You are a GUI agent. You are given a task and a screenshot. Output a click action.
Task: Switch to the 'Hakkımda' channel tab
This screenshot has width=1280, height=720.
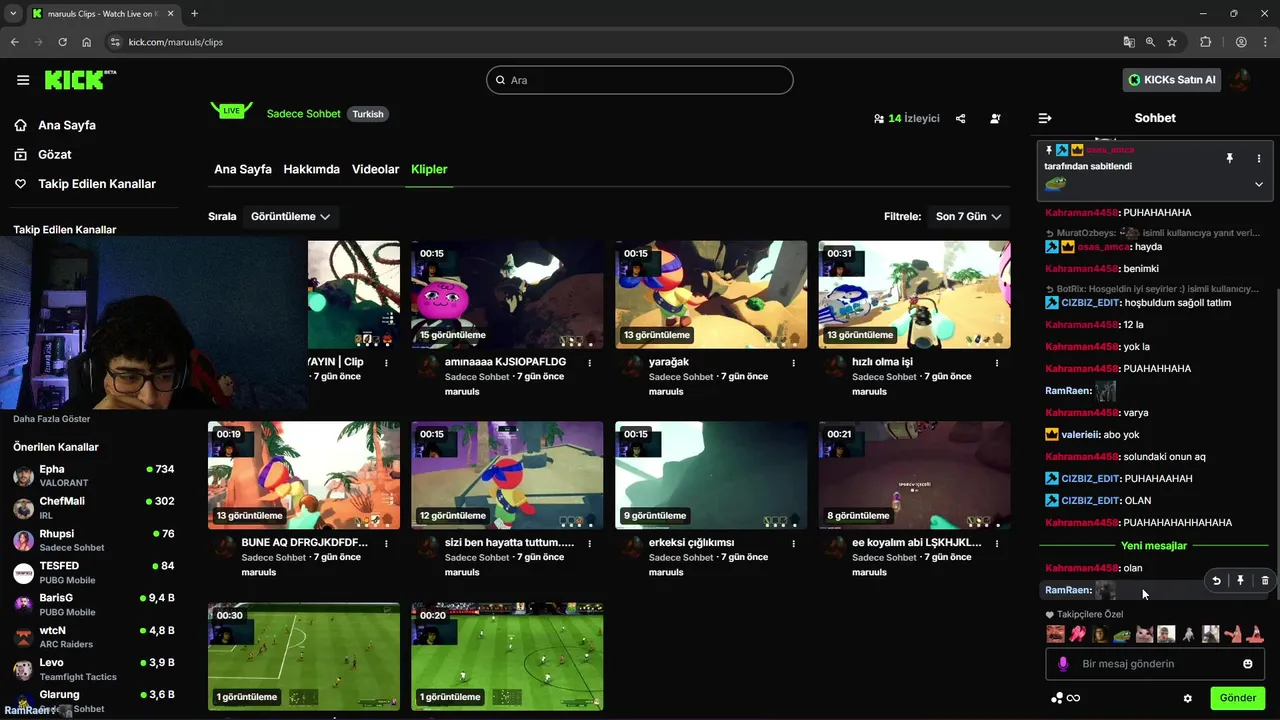[312, 169]
